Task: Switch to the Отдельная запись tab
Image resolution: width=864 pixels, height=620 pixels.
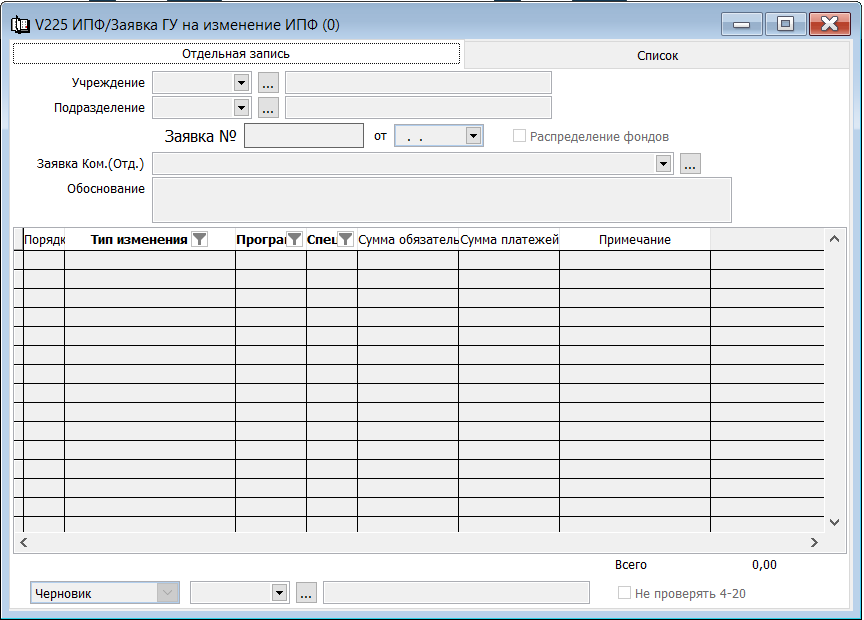Action: tap(236, 54)
